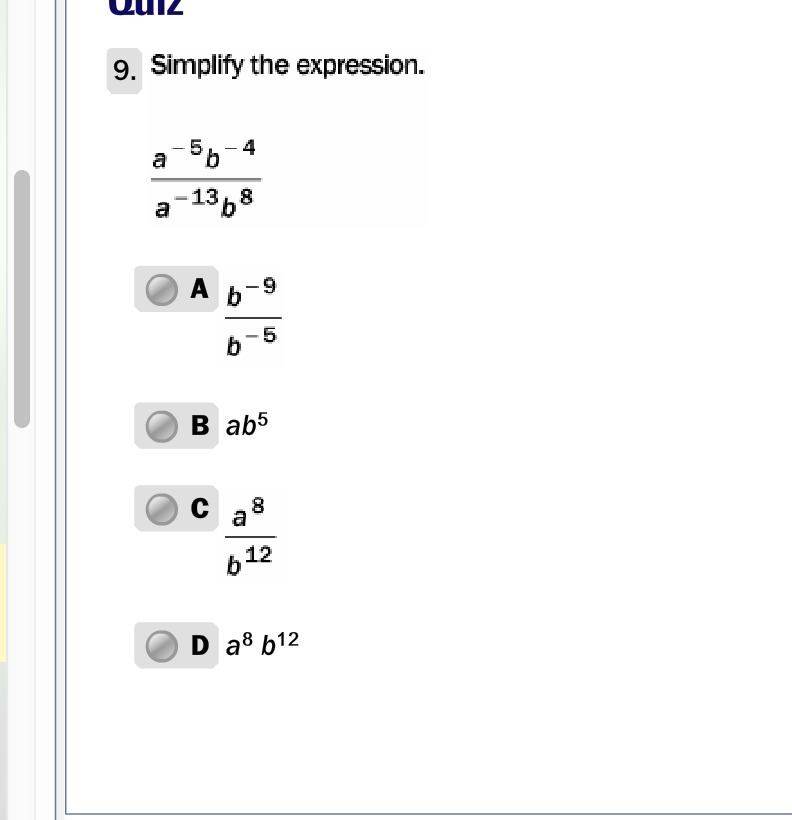Select radio button for answer A

click(162, 289)
